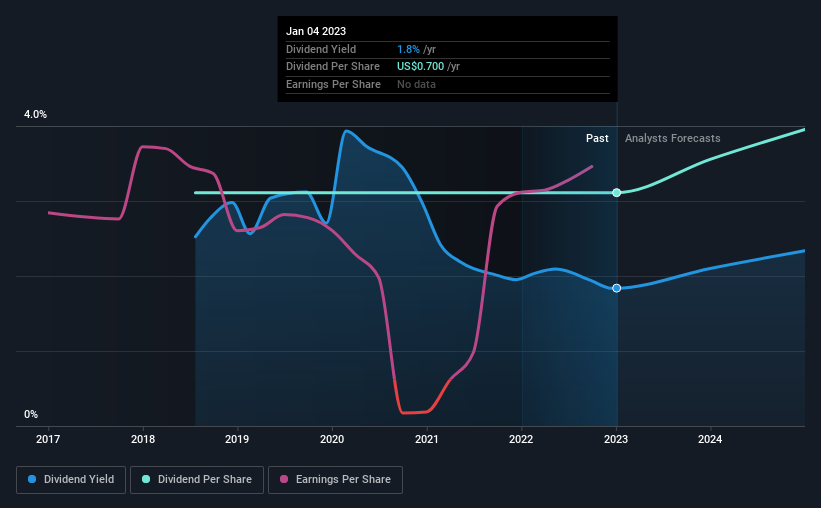Viewport: 821px width, 508px height.
Task: Click the blue Dividend Yield legend dot
Action: tap(32, 479)
